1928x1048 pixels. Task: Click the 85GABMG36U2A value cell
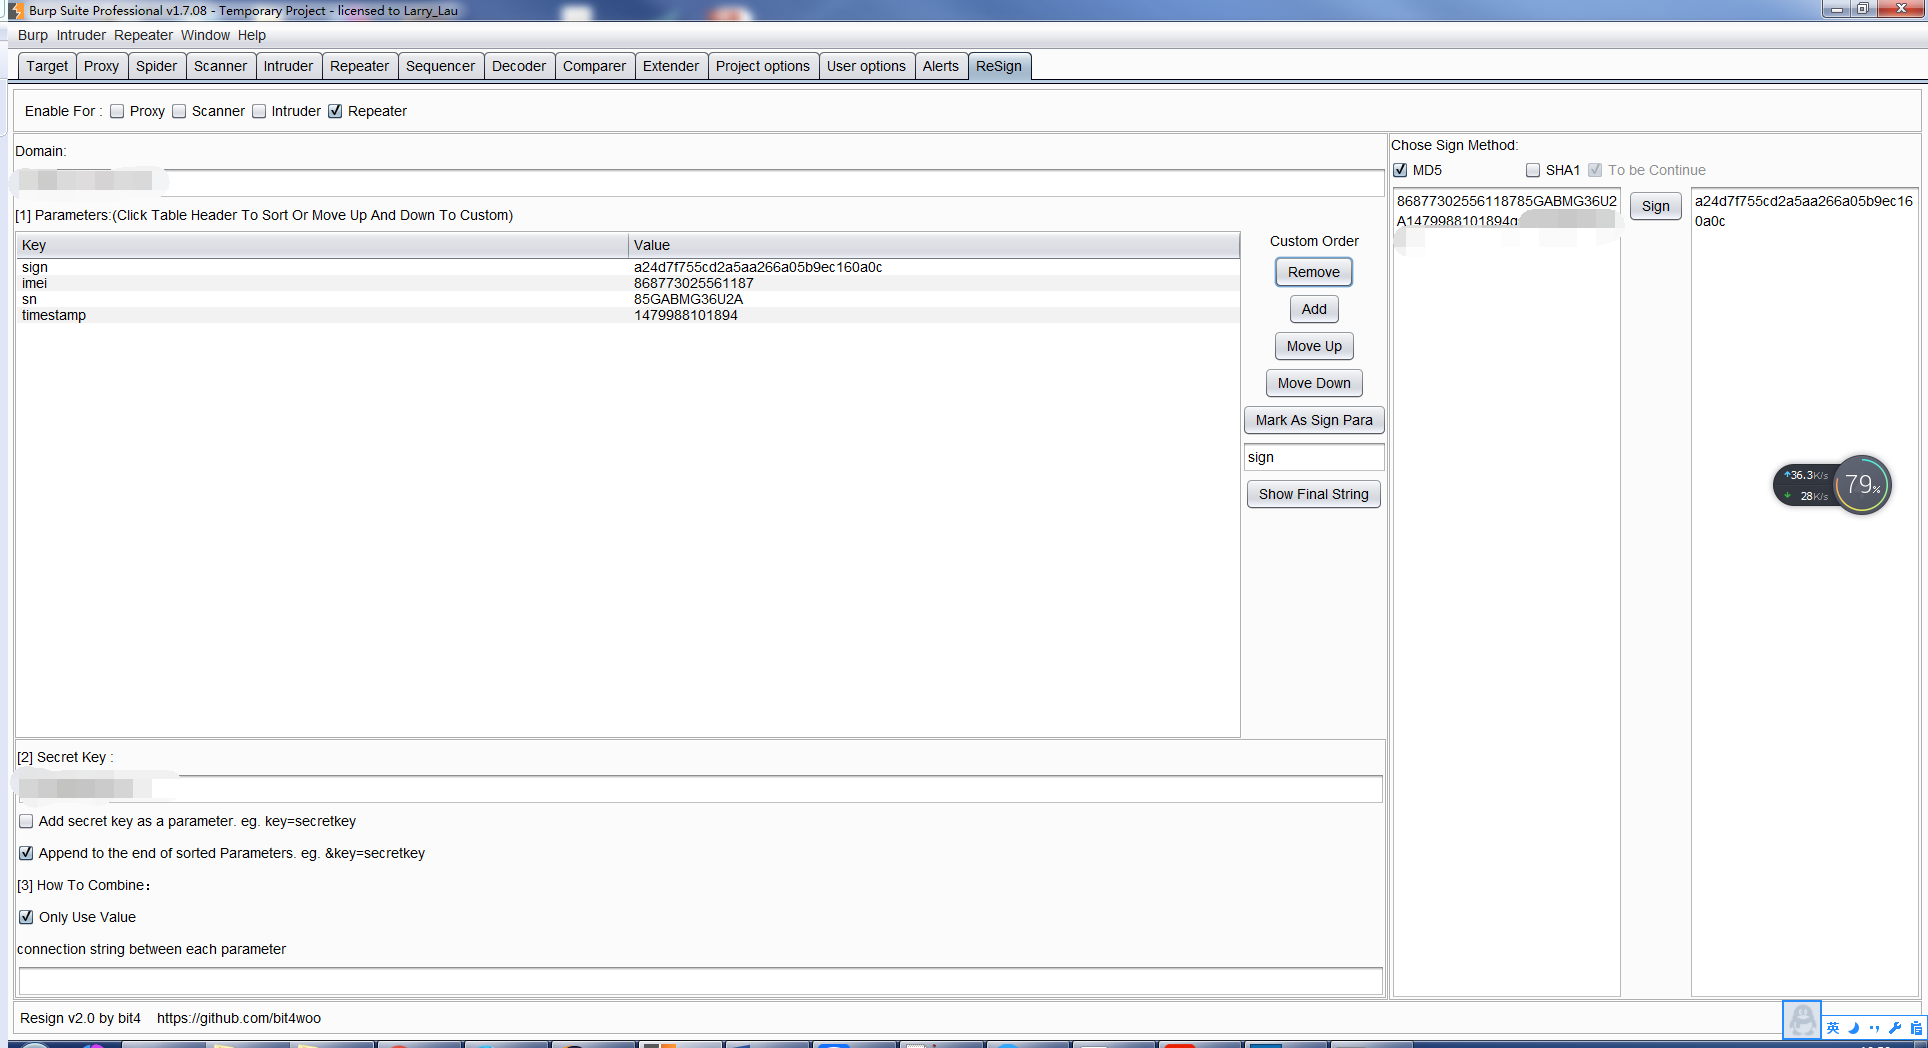pos(934,299)
